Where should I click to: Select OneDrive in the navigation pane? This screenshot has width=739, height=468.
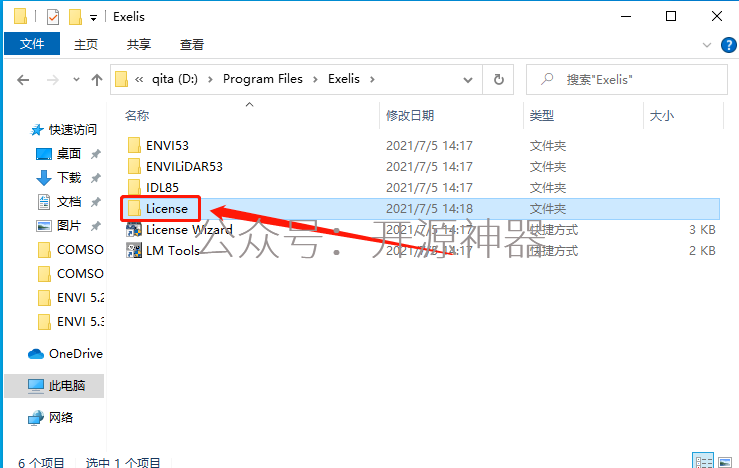(76, 354)
